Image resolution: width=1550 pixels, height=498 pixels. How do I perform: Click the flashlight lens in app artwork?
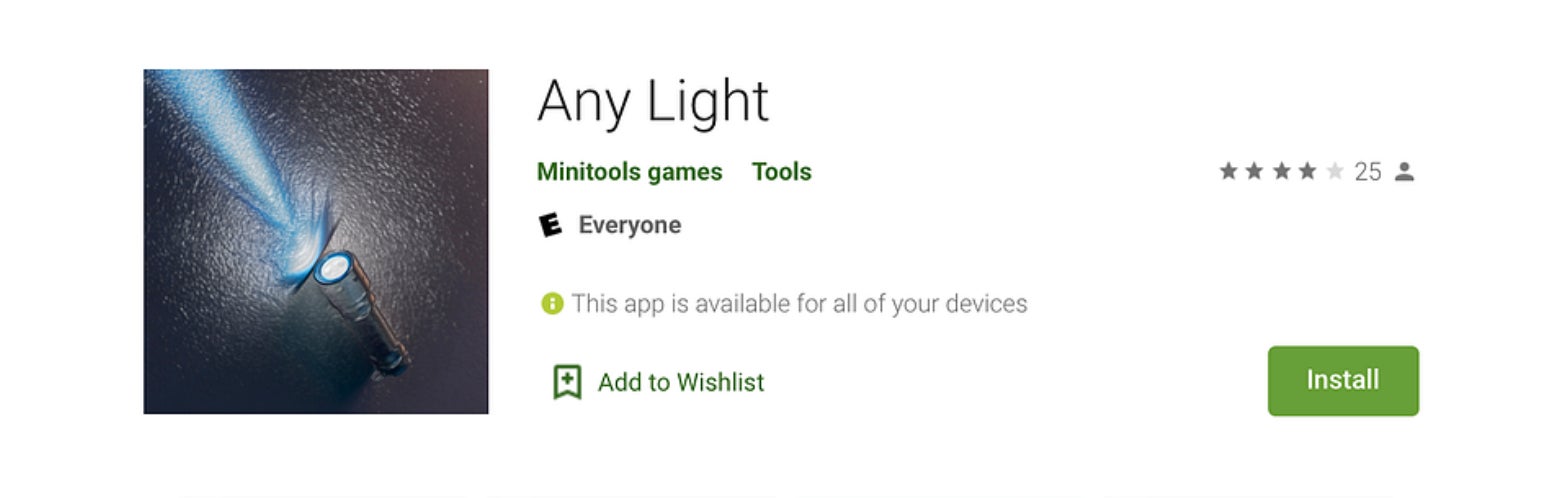[x=332, y=268]
